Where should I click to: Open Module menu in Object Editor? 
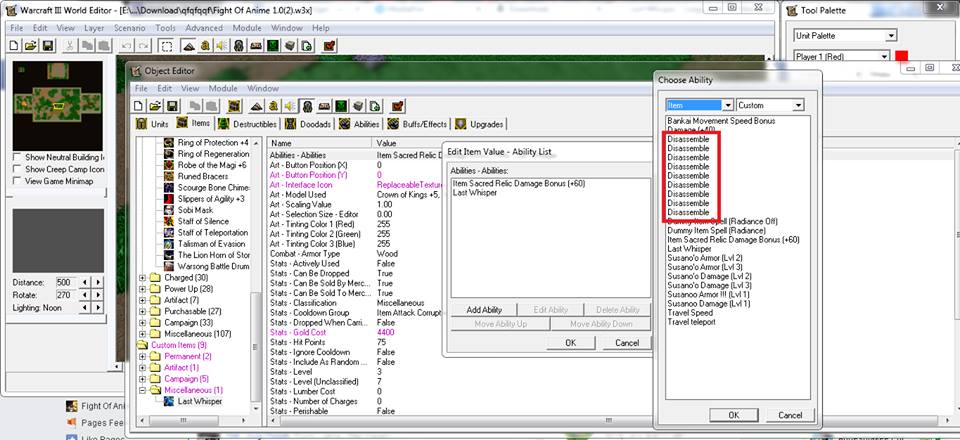[x=223, y=89]
